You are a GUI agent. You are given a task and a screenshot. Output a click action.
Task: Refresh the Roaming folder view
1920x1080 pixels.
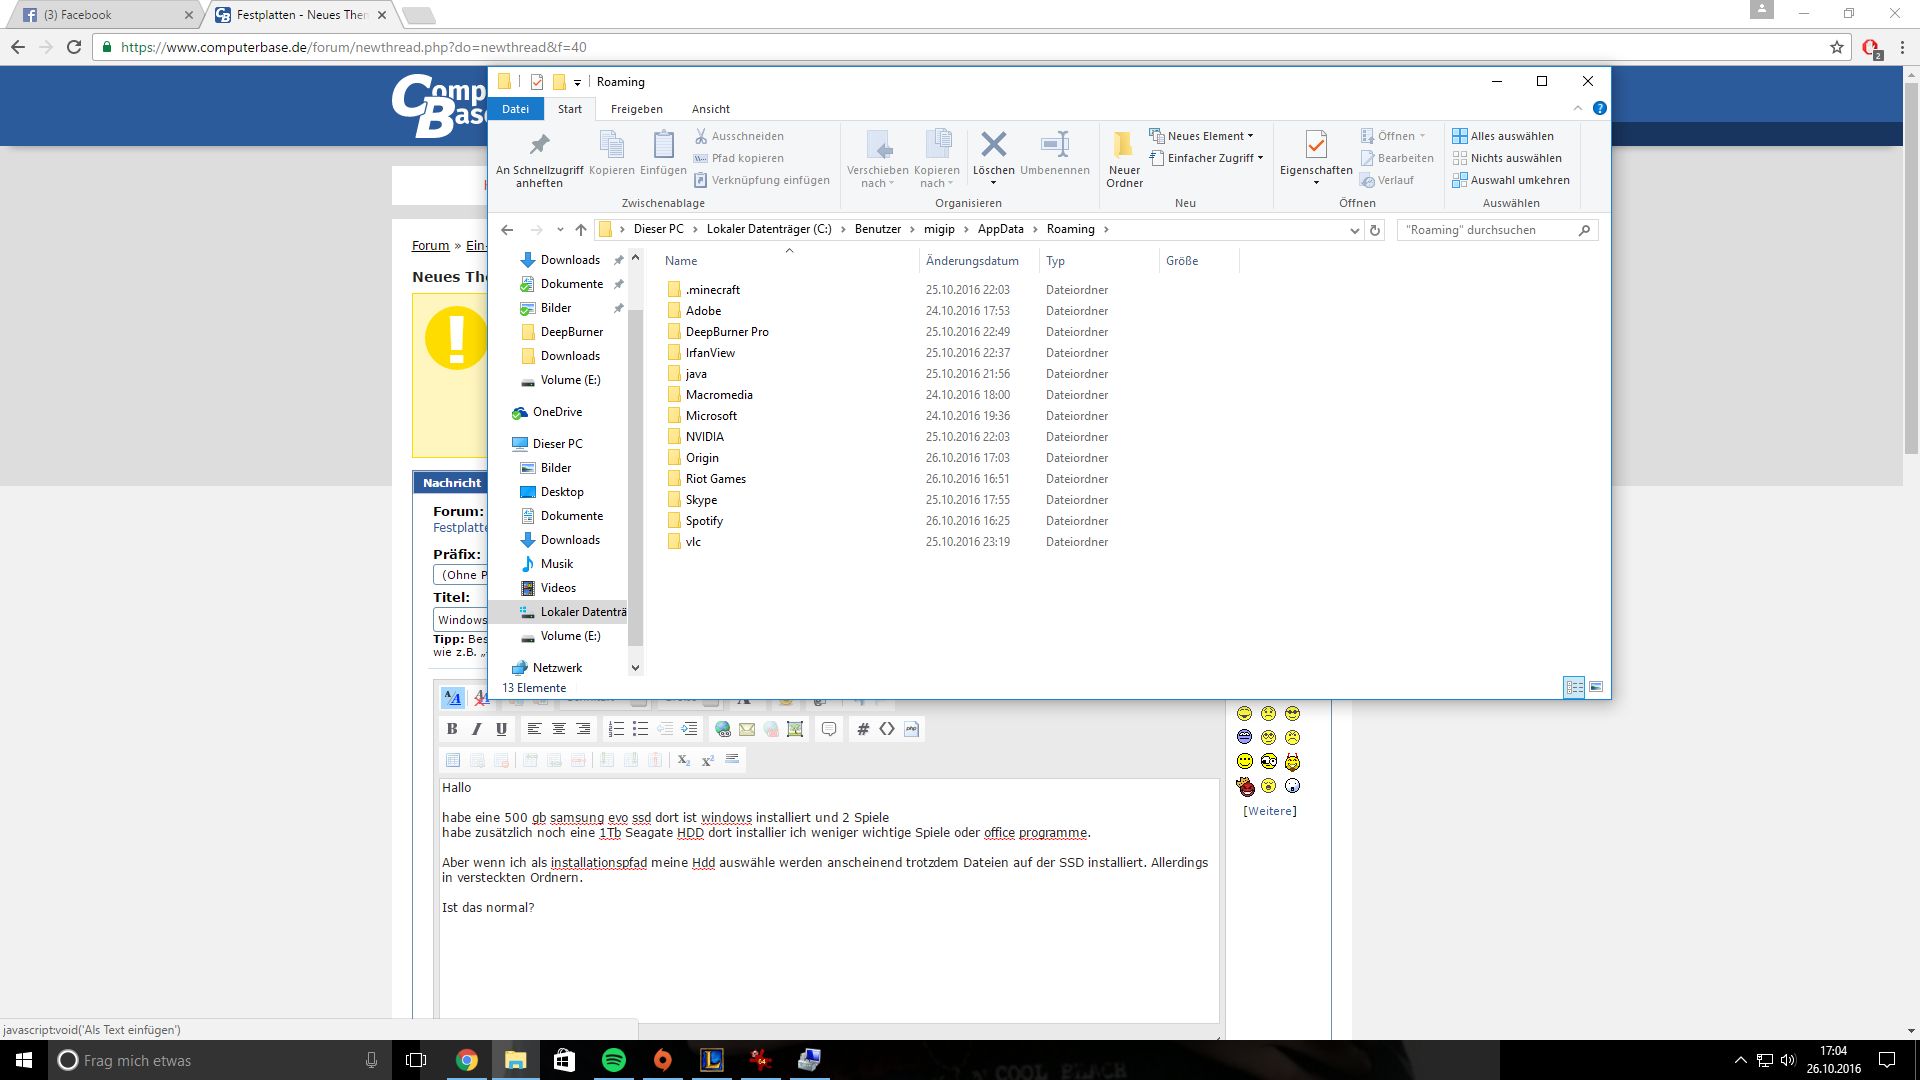pyautogui.click(x=1375, y=230)
